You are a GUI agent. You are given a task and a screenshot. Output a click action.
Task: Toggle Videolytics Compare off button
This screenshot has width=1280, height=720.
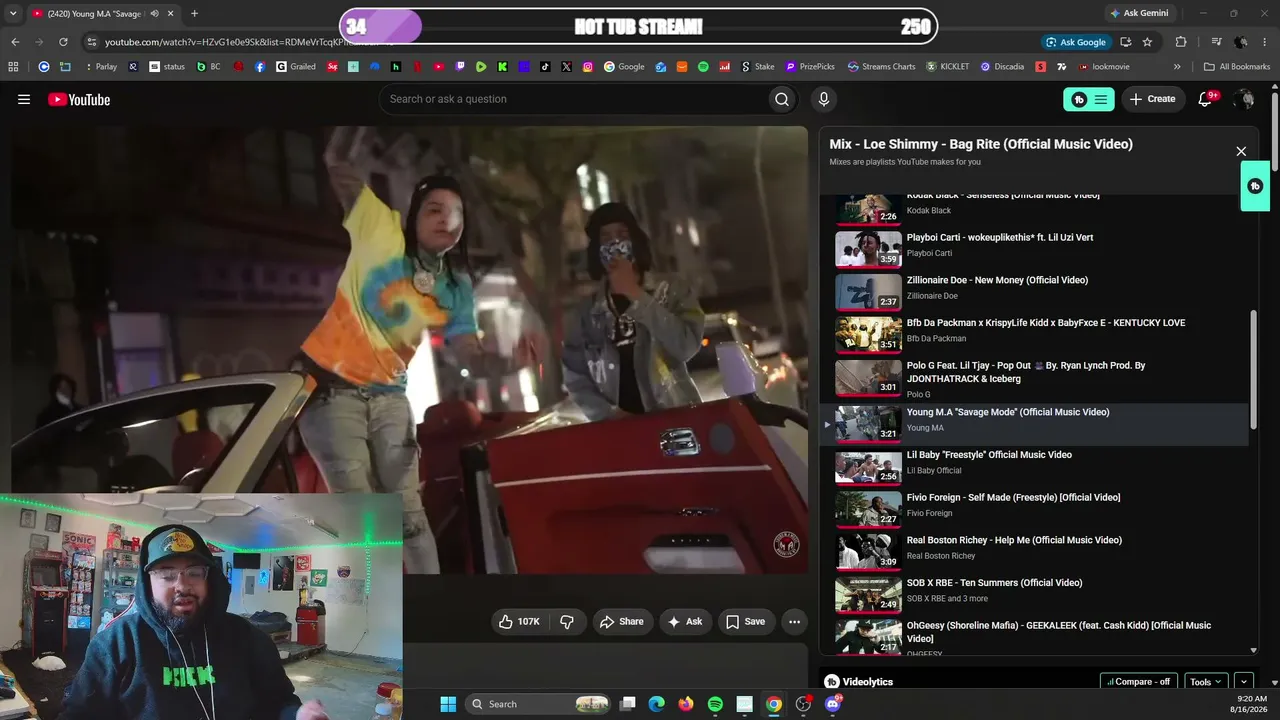coord(1137,682)
